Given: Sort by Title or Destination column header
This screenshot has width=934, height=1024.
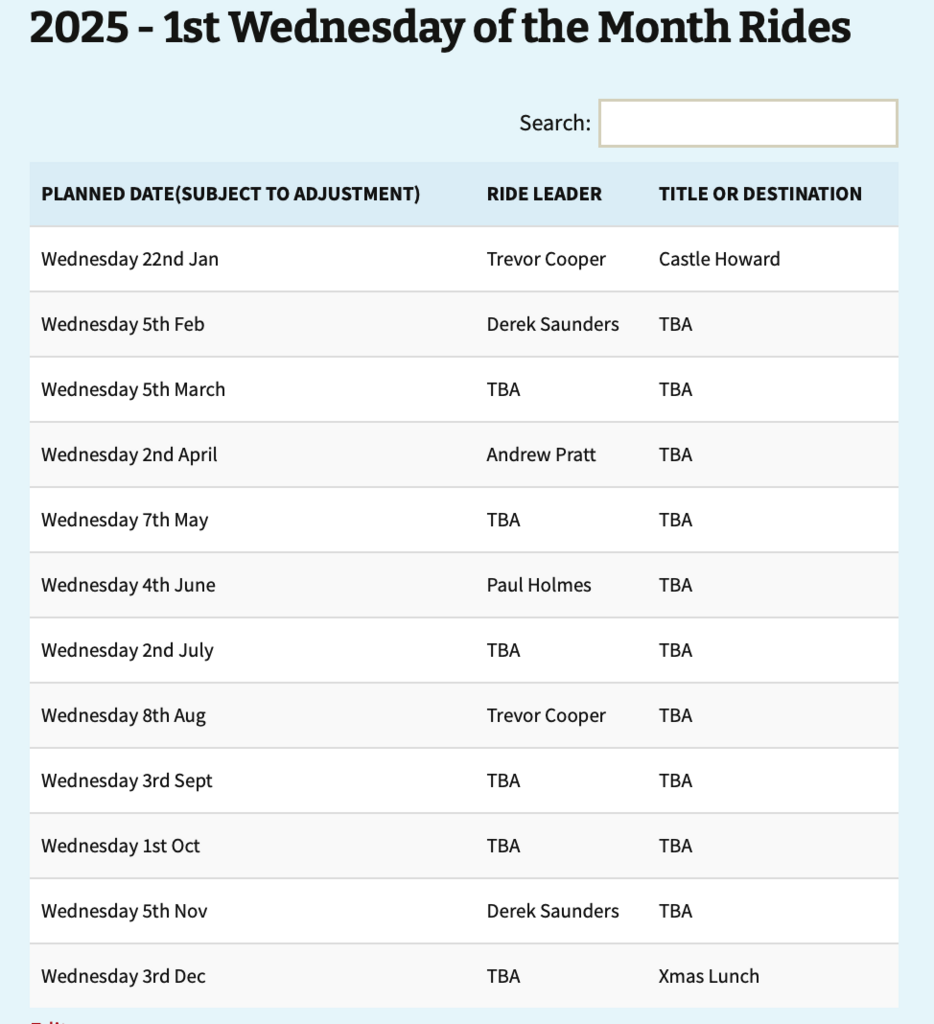Looking at the screenshot, I should point(760,194).
